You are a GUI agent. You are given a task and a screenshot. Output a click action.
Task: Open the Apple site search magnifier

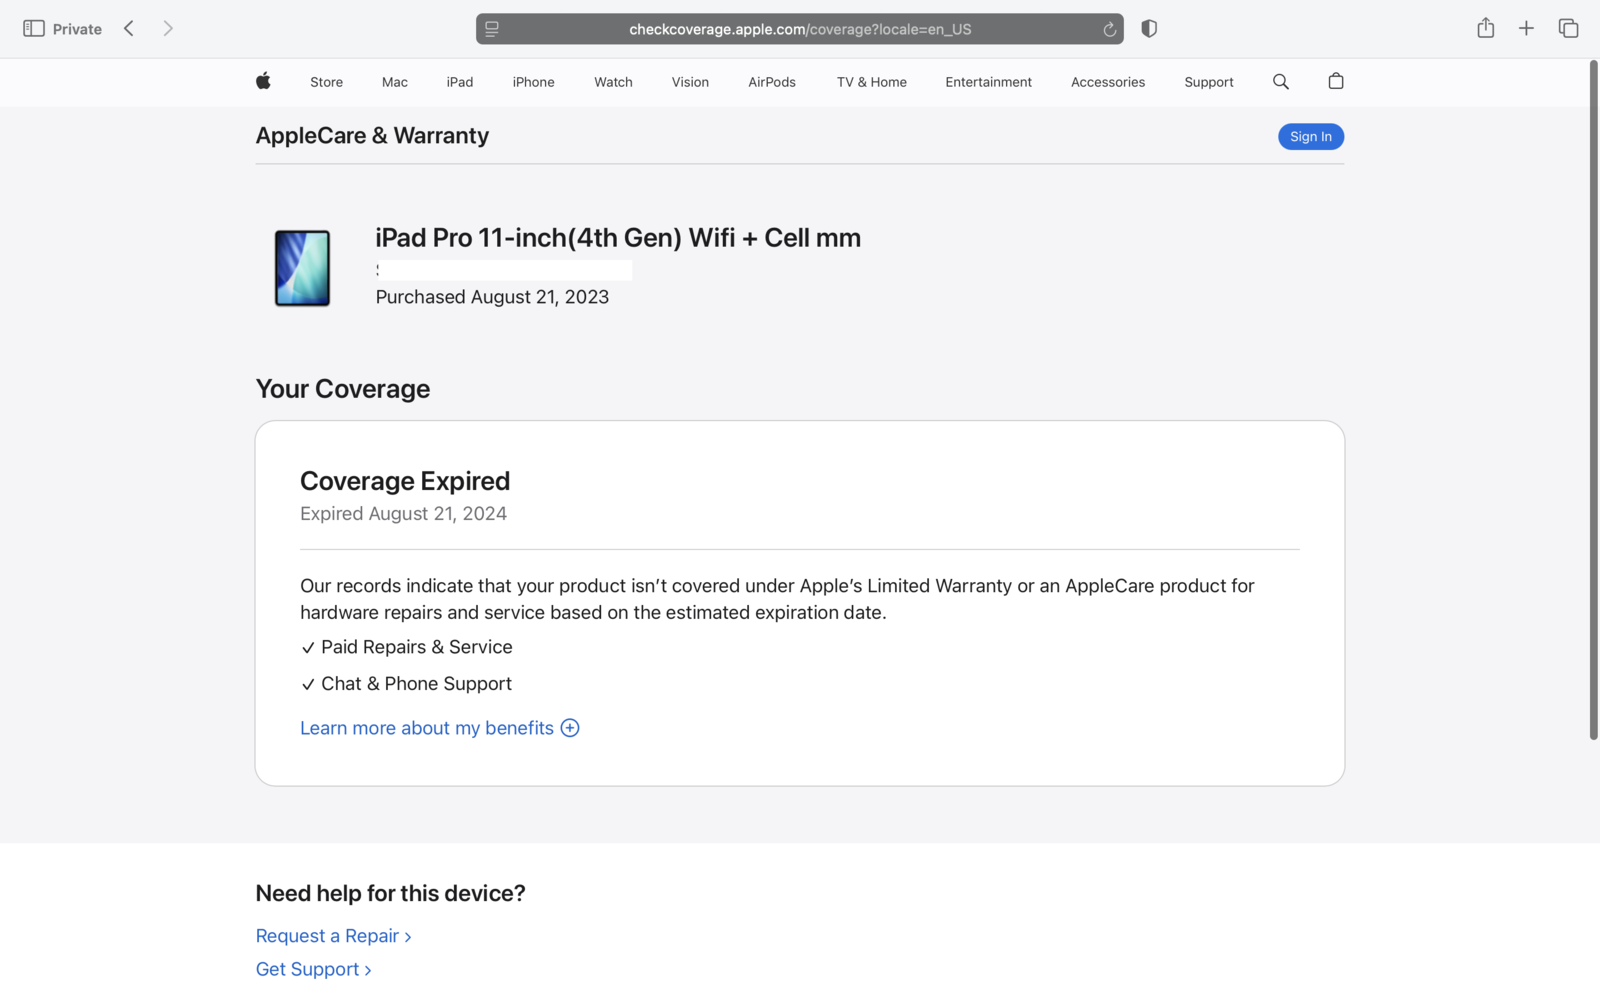click(x=1280, y=82)
